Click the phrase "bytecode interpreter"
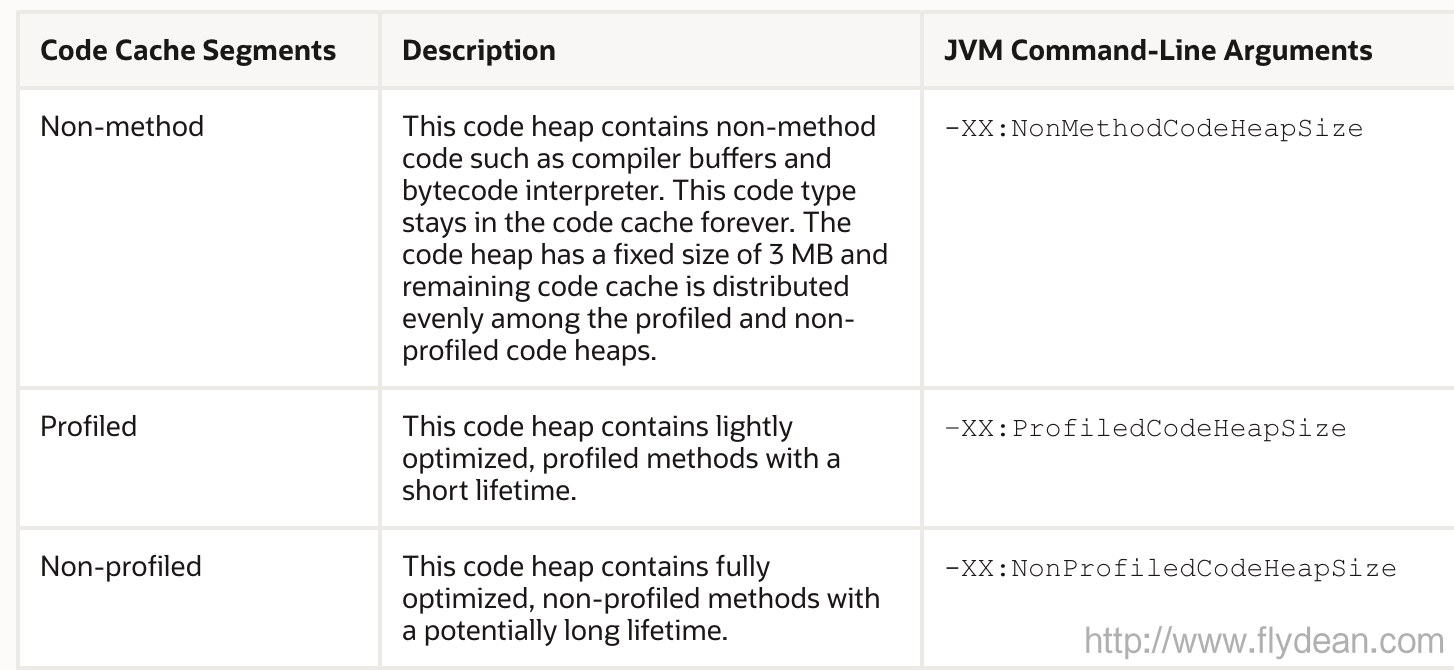The width and height of the screenshot is (1454, 670). point(536,190)
